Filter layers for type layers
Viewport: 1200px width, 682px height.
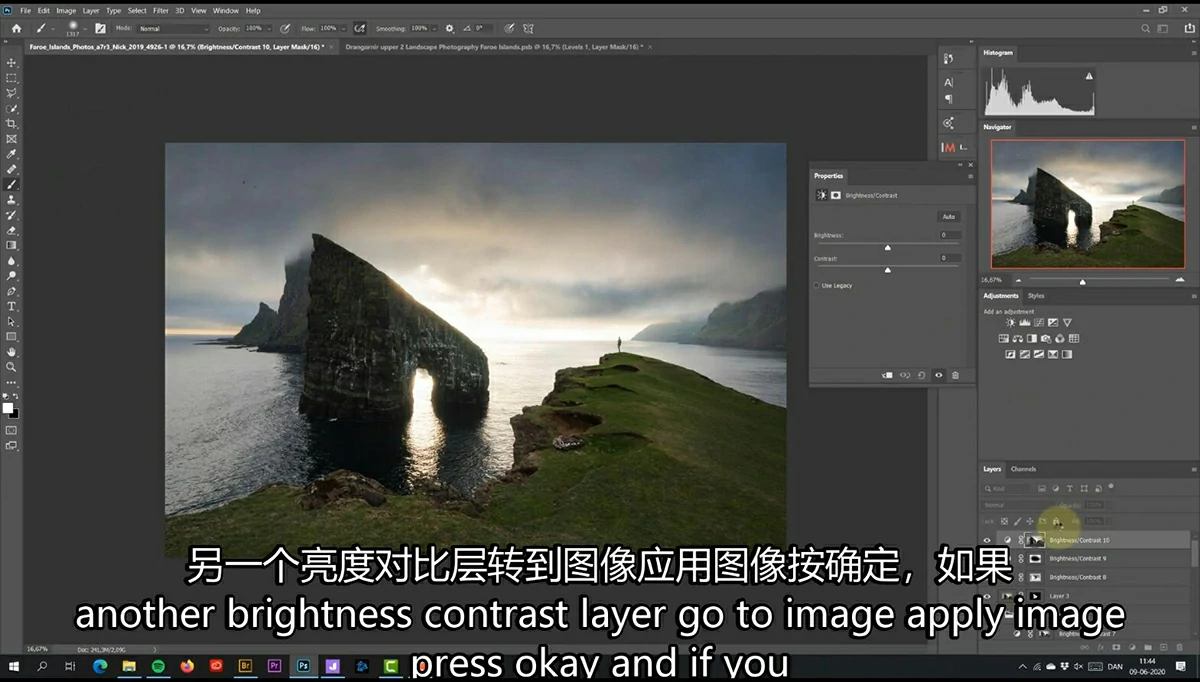click(x=1071, y=489)
